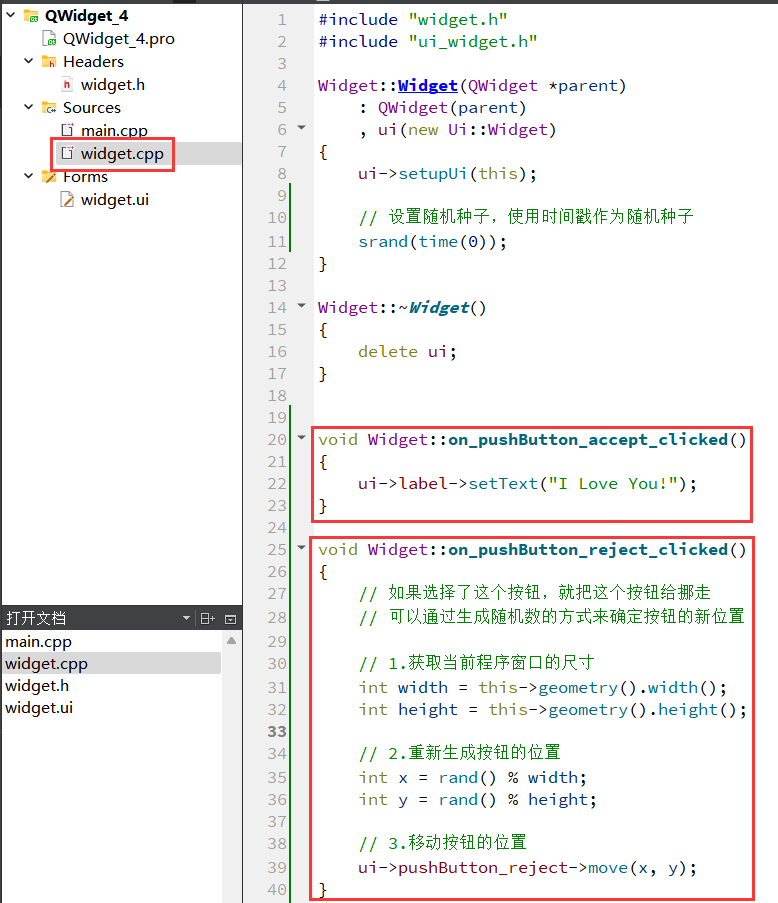Click the comment 1.获取当前程序窗口的尺寸
The width and height of the screenshot is (778, 903).
click(x=476, y=663)
